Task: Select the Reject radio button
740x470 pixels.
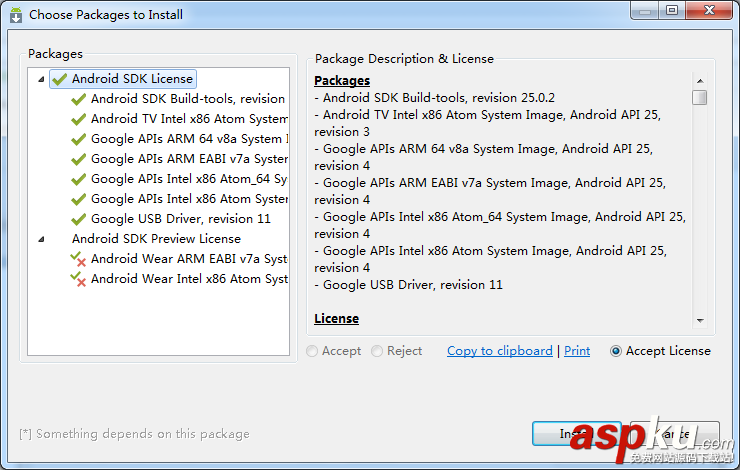Action: (377, 351)
